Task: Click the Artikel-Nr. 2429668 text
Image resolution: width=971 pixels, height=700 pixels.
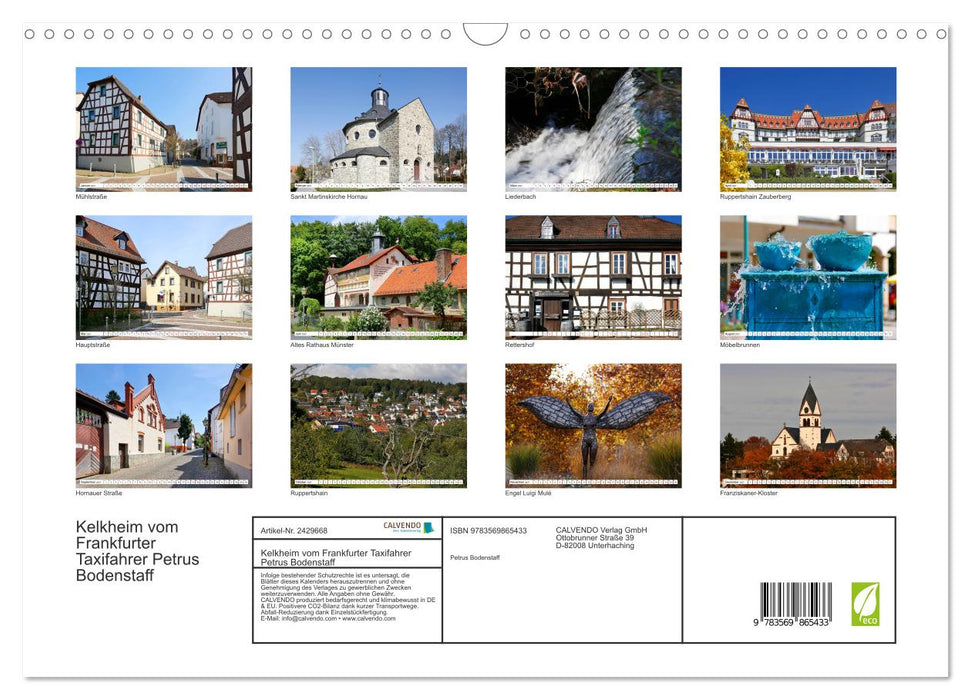Action: coord(294,531)
